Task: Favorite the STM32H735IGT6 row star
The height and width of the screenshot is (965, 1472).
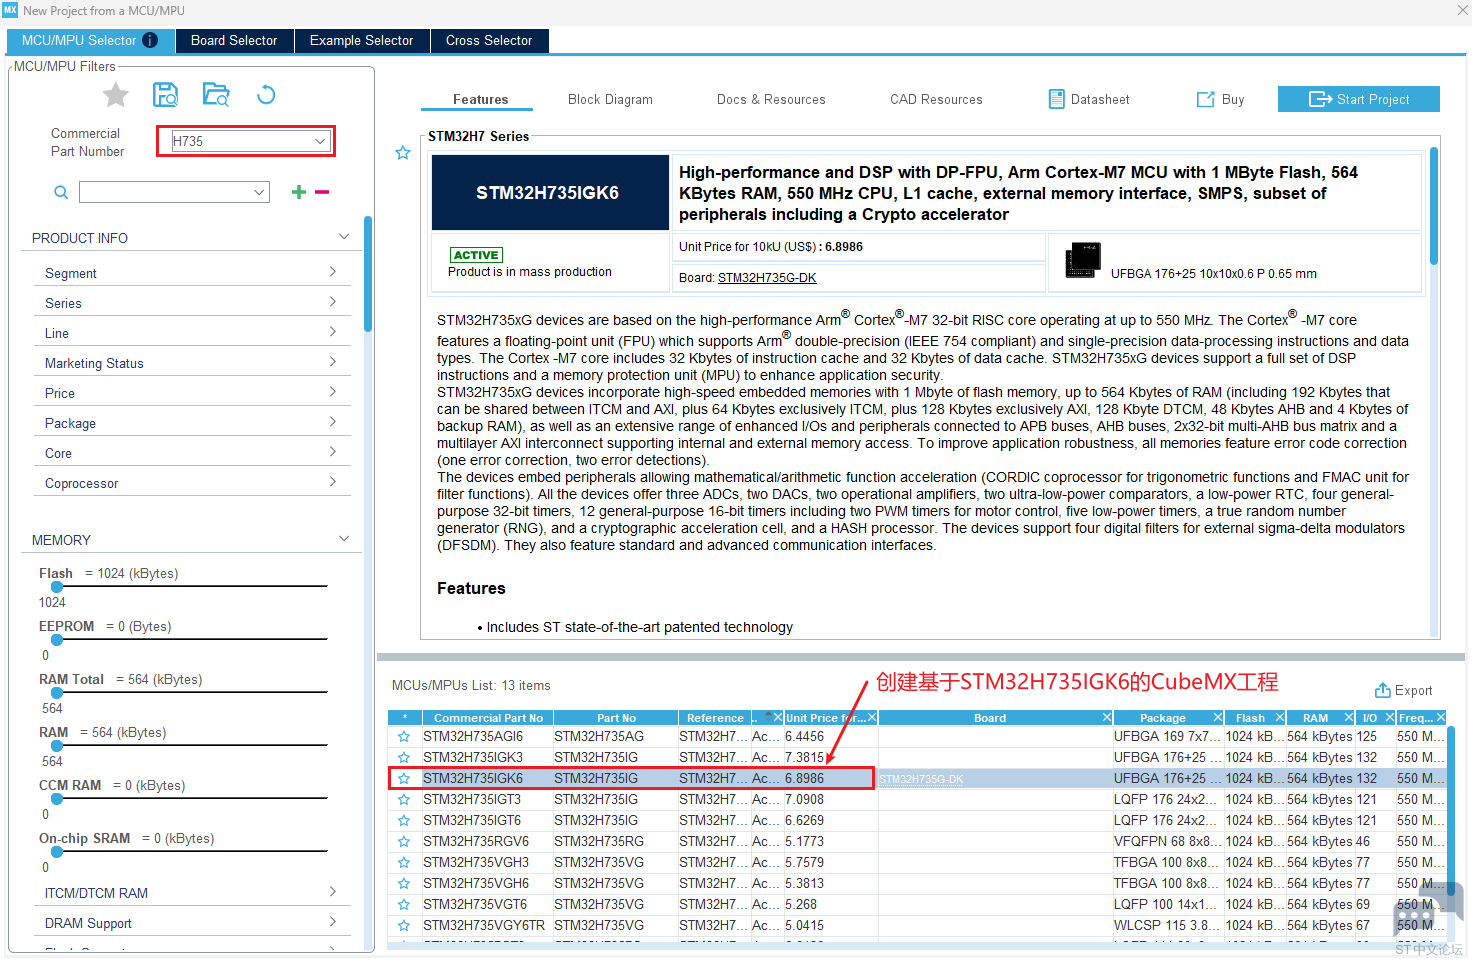Action: [x=404, y=820]
